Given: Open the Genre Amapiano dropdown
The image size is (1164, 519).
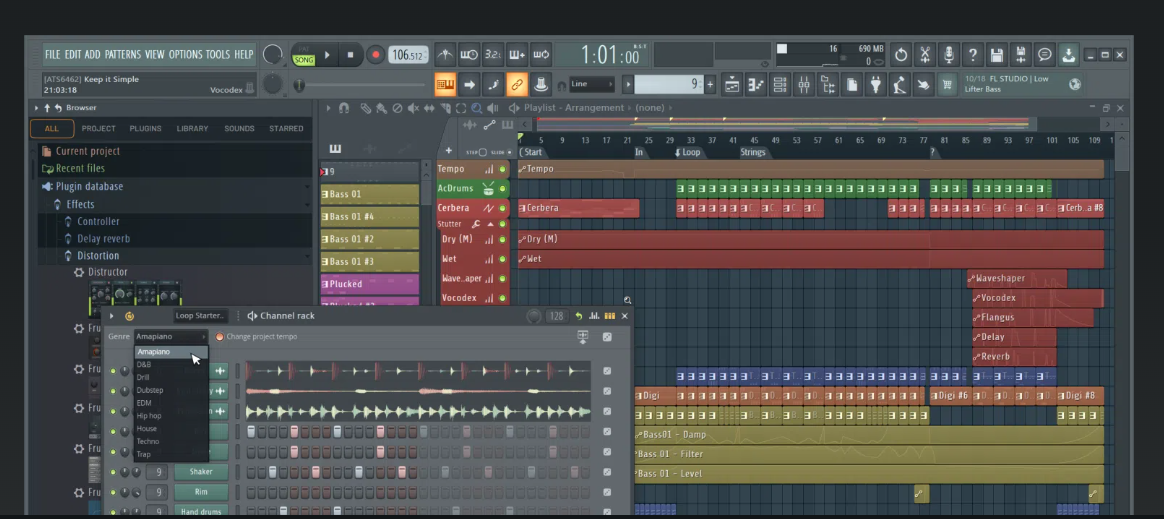Looking at the screenshot, I should pos(171,336).
